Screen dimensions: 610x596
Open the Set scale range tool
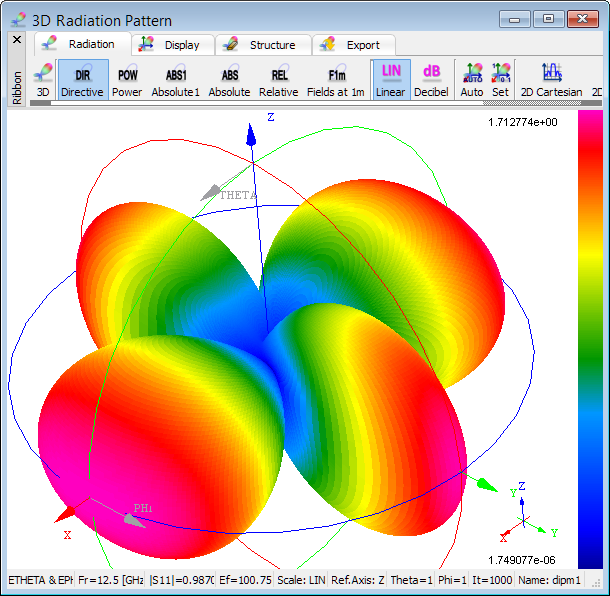click(500, 80)
